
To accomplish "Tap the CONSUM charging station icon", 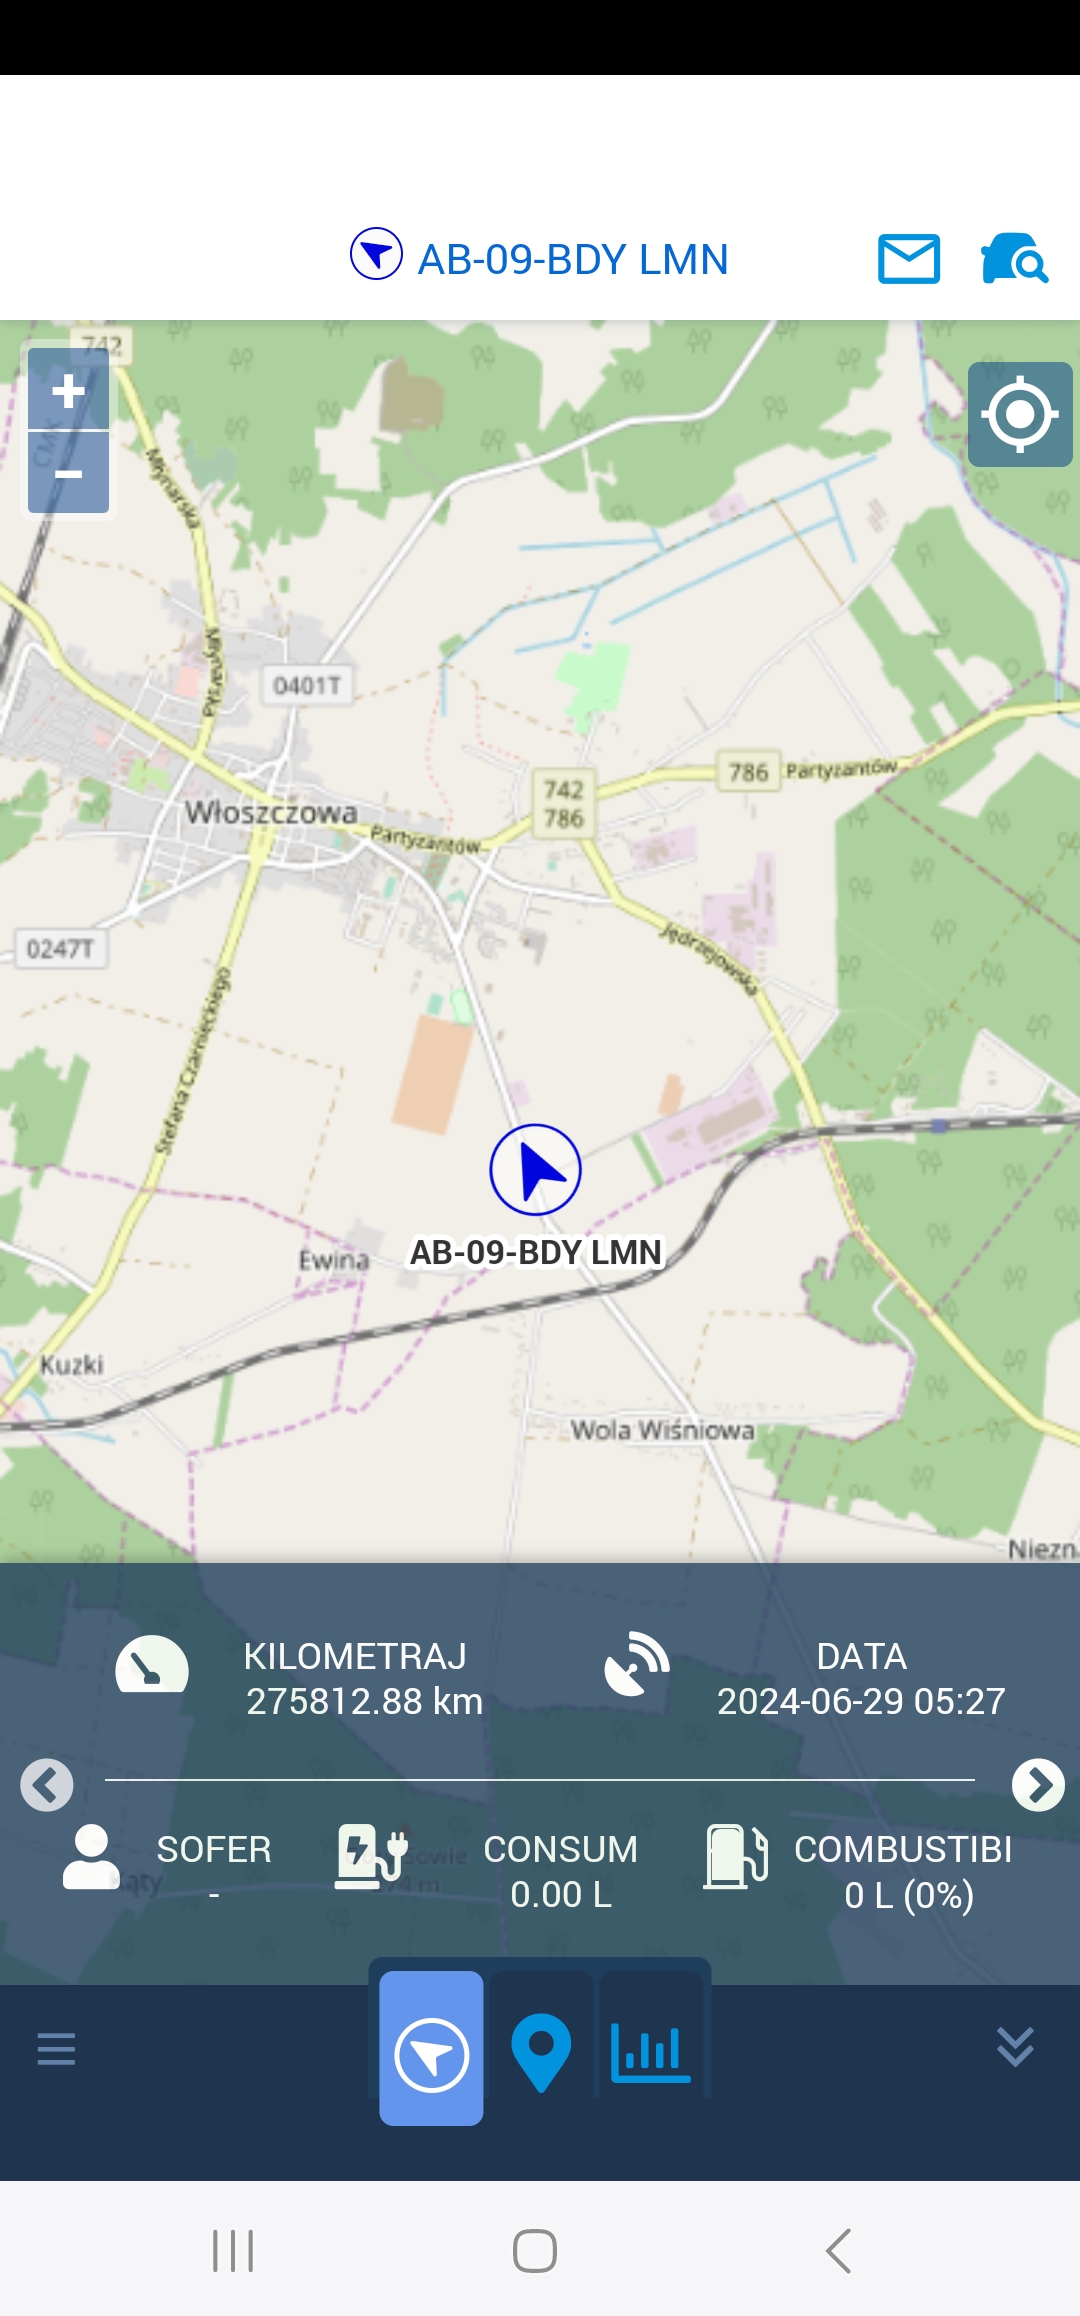I will click(371, 1857).
